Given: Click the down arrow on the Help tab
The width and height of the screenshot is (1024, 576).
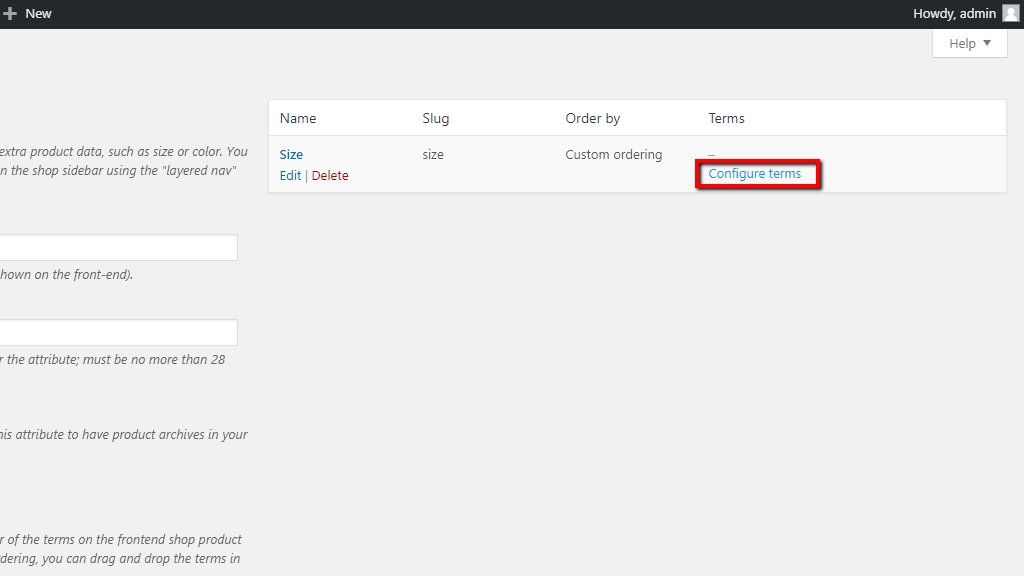Looking at the screenshot, I should tap(986, 43).
